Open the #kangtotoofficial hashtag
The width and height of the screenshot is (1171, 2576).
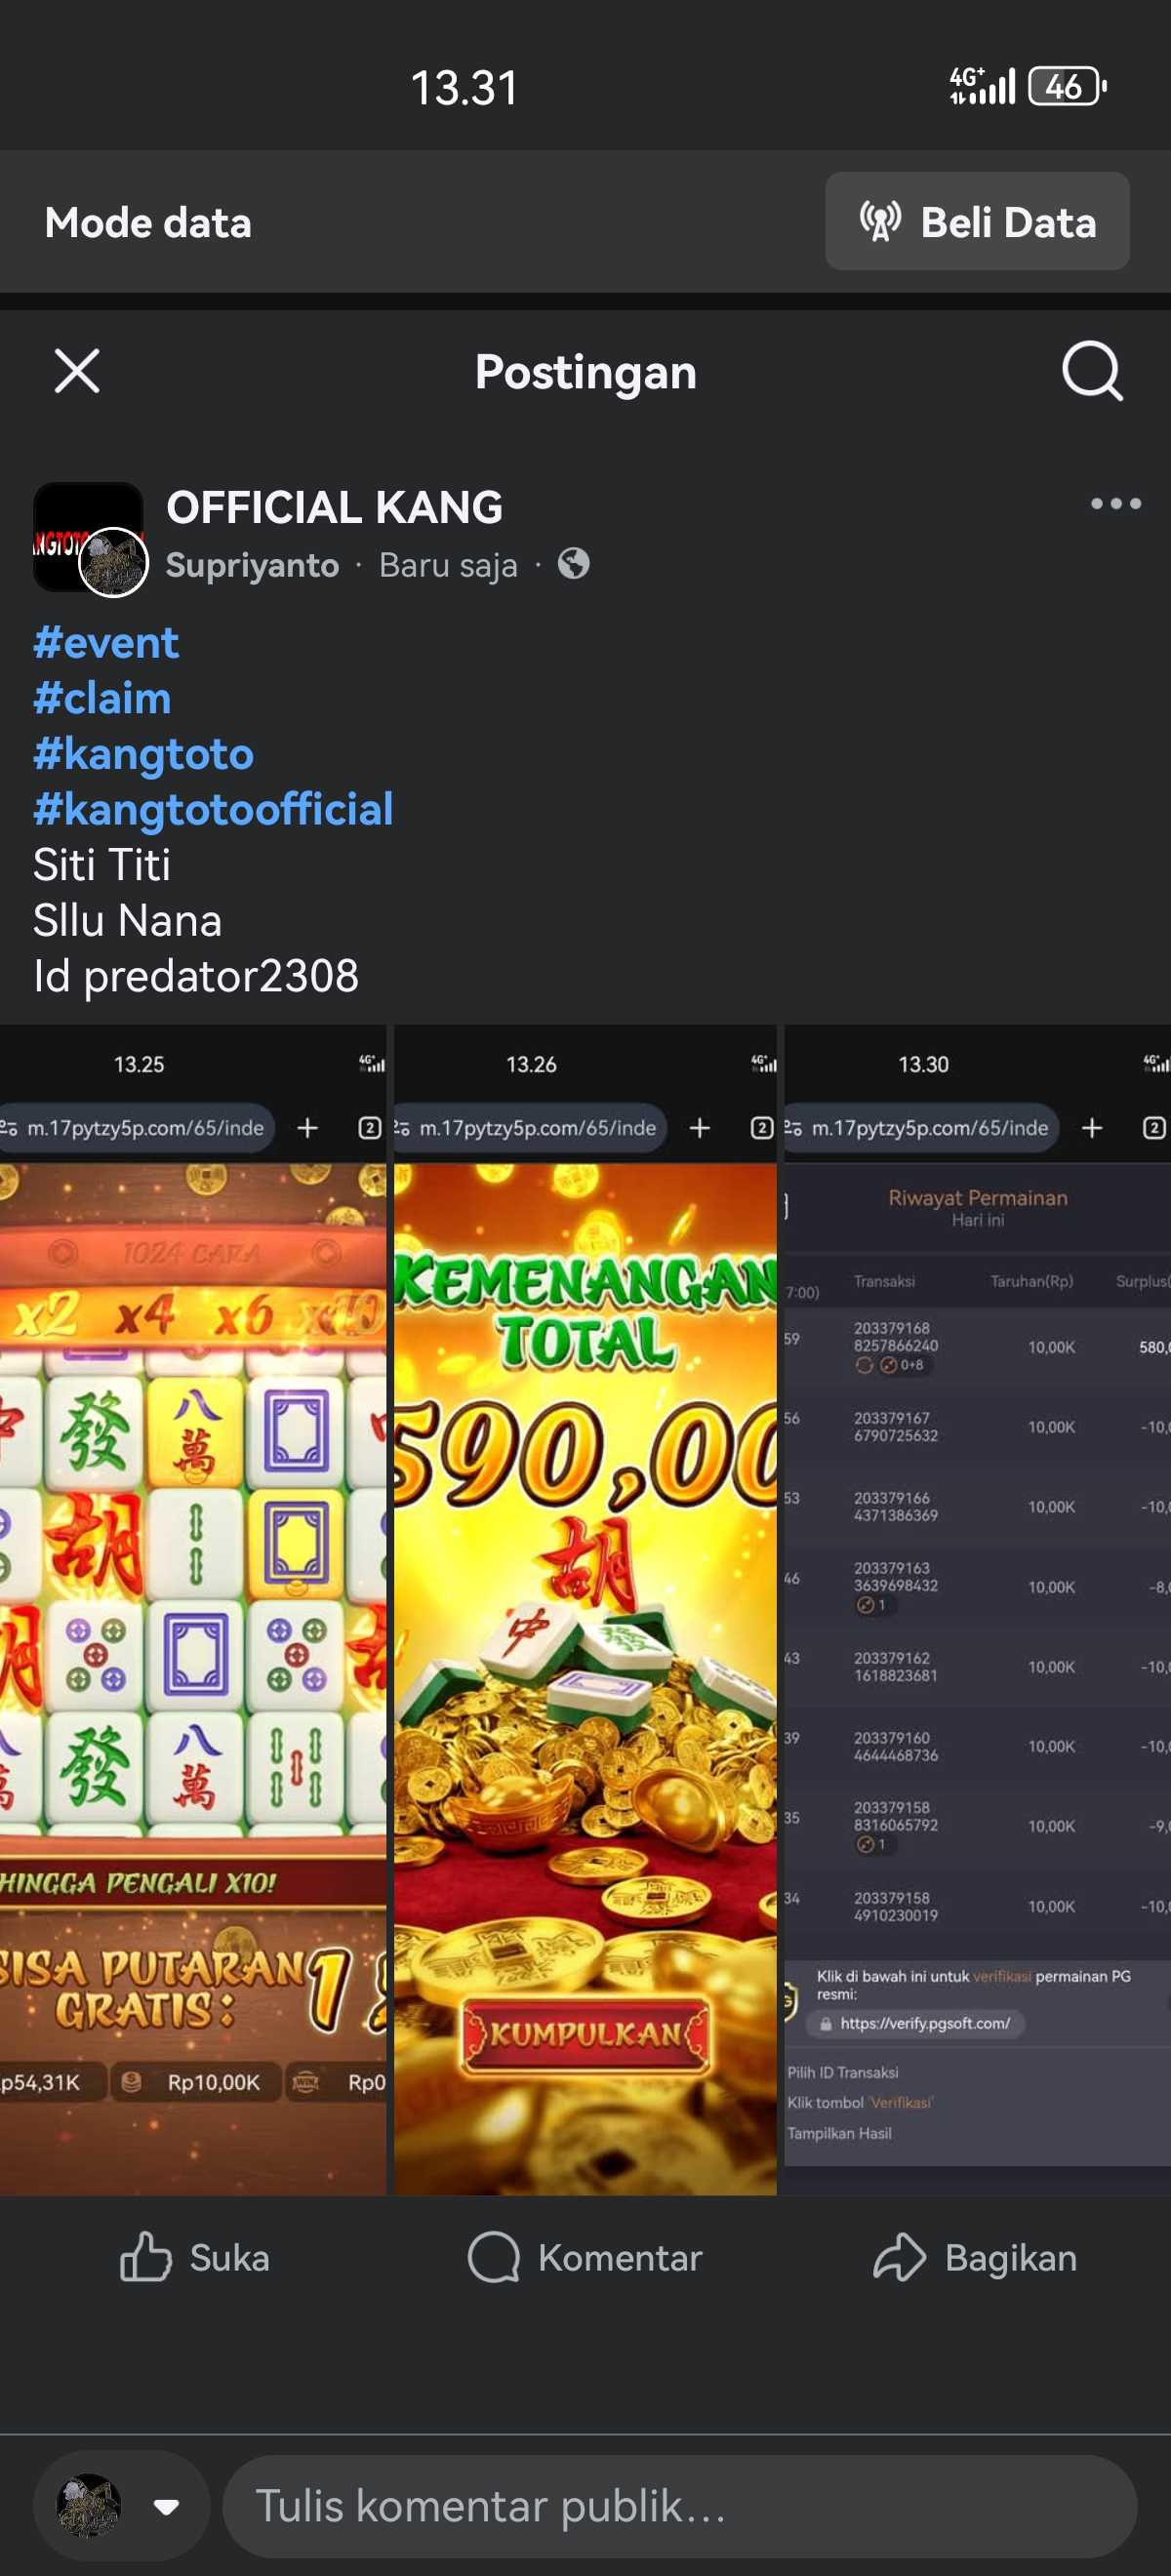pyautogui.click(x=213, y=809)
